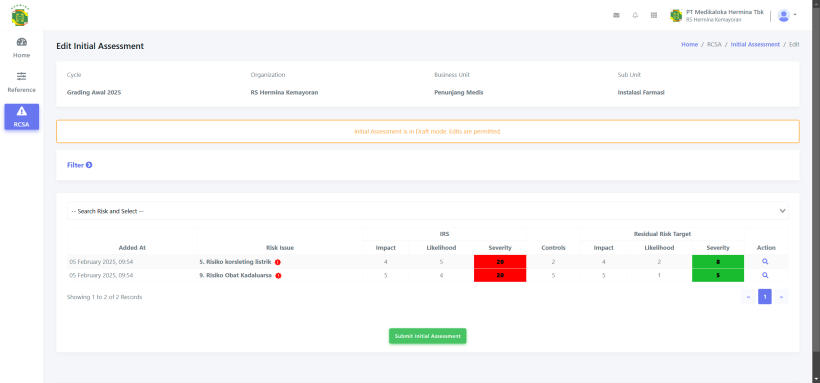The height and width of the screenshot is (383, 820).
Task: Click green residual severity cell showing 8
Action: (x=718, y=262)
